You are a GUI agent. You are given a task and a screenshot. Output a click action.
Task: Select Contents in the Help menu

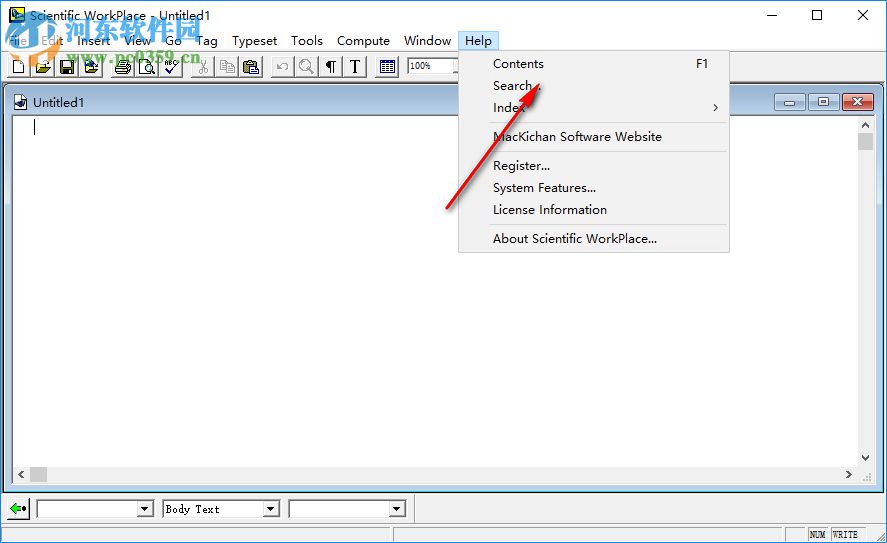[x=593, y=63]
